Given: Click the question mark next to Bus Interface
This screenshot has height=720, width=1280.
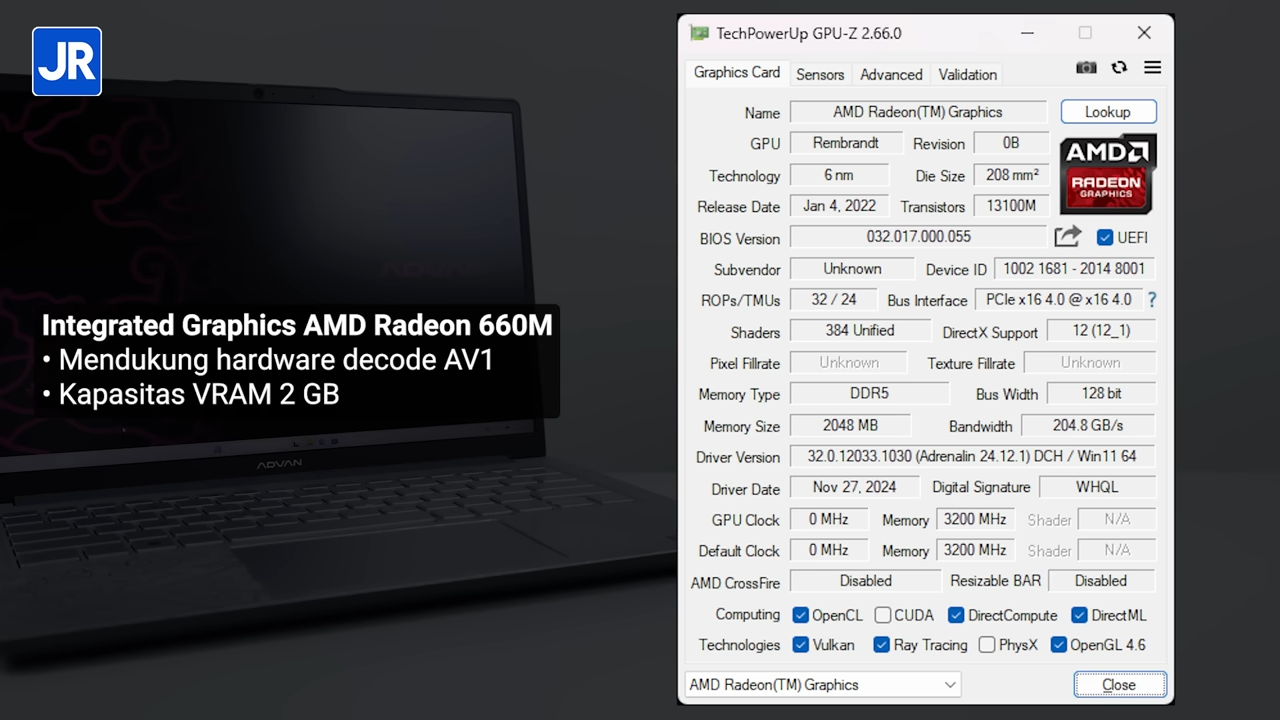Looking at the screenshot, I should point(1151,299).
